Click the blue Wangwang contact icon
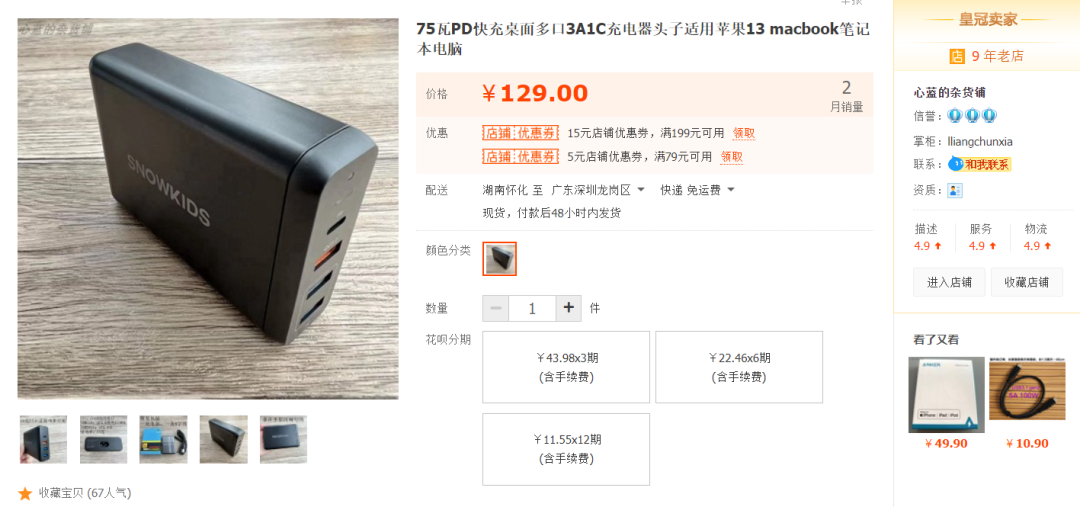 [x=955, y=164]
